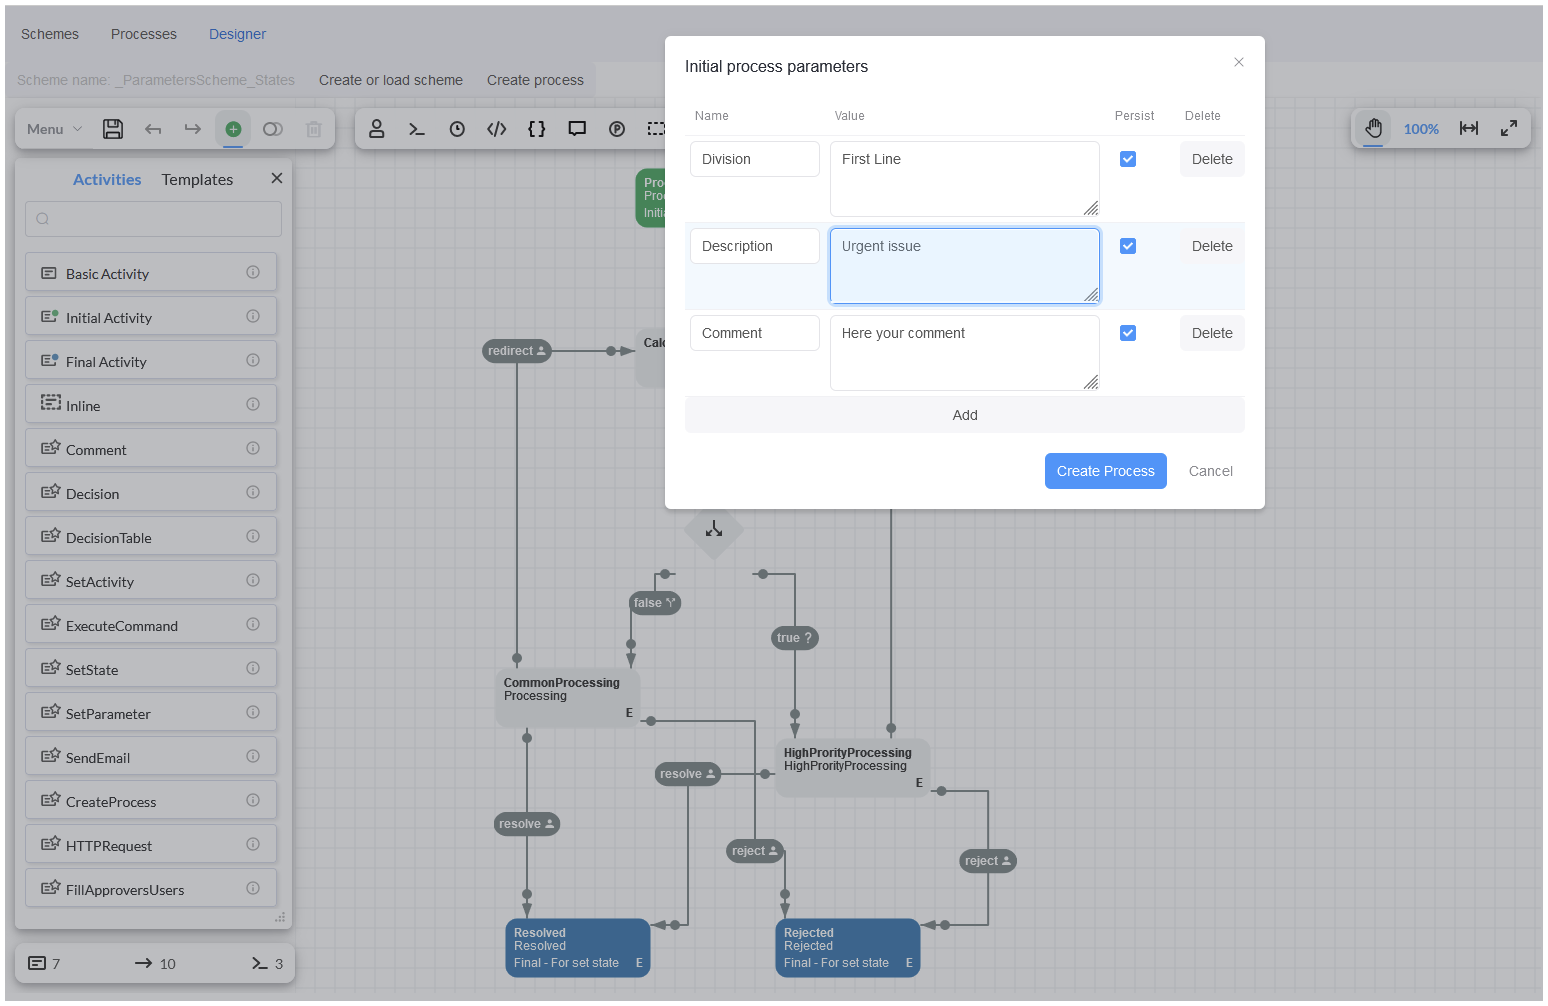Click the decision diamond node icon

coord(714,529)
